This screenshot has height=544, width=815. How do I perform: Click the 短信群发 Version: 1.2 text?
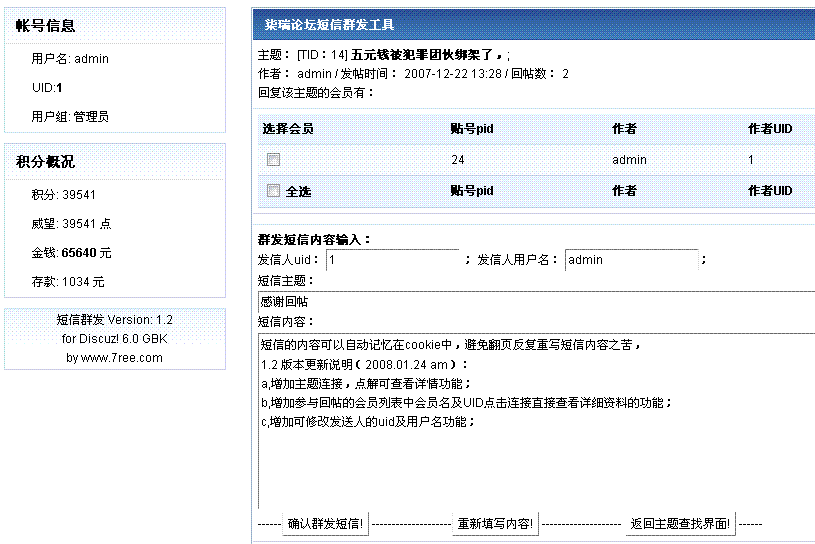[114, 320]
